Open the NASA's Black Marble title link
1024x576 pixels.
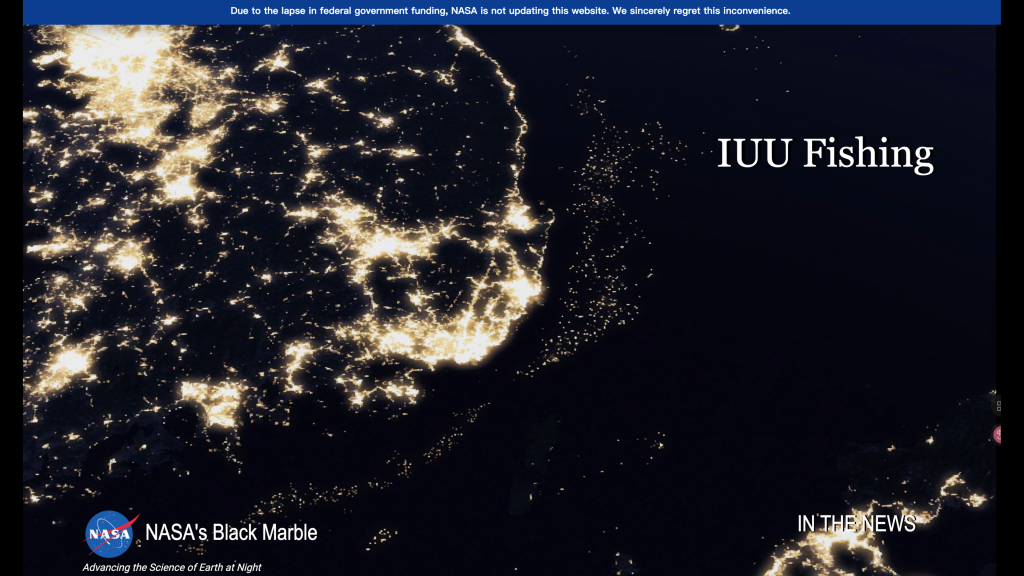[x=231, y=532]
